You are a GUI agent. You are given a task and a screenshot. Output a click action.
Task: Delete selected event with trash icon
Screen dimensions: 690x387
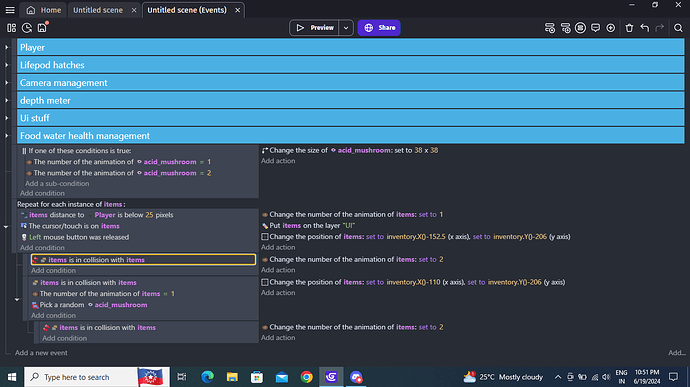[x=629, y=28]
